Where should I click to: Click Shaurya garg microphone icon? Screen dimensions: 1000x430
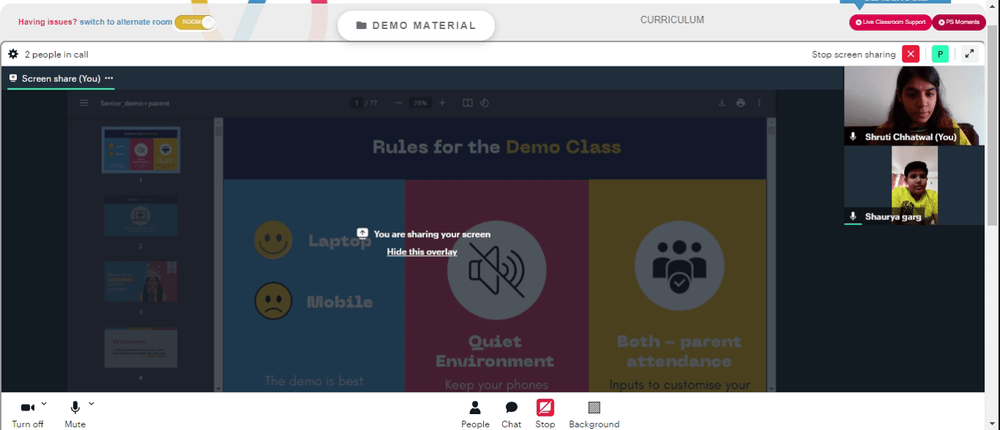(853, 216)
